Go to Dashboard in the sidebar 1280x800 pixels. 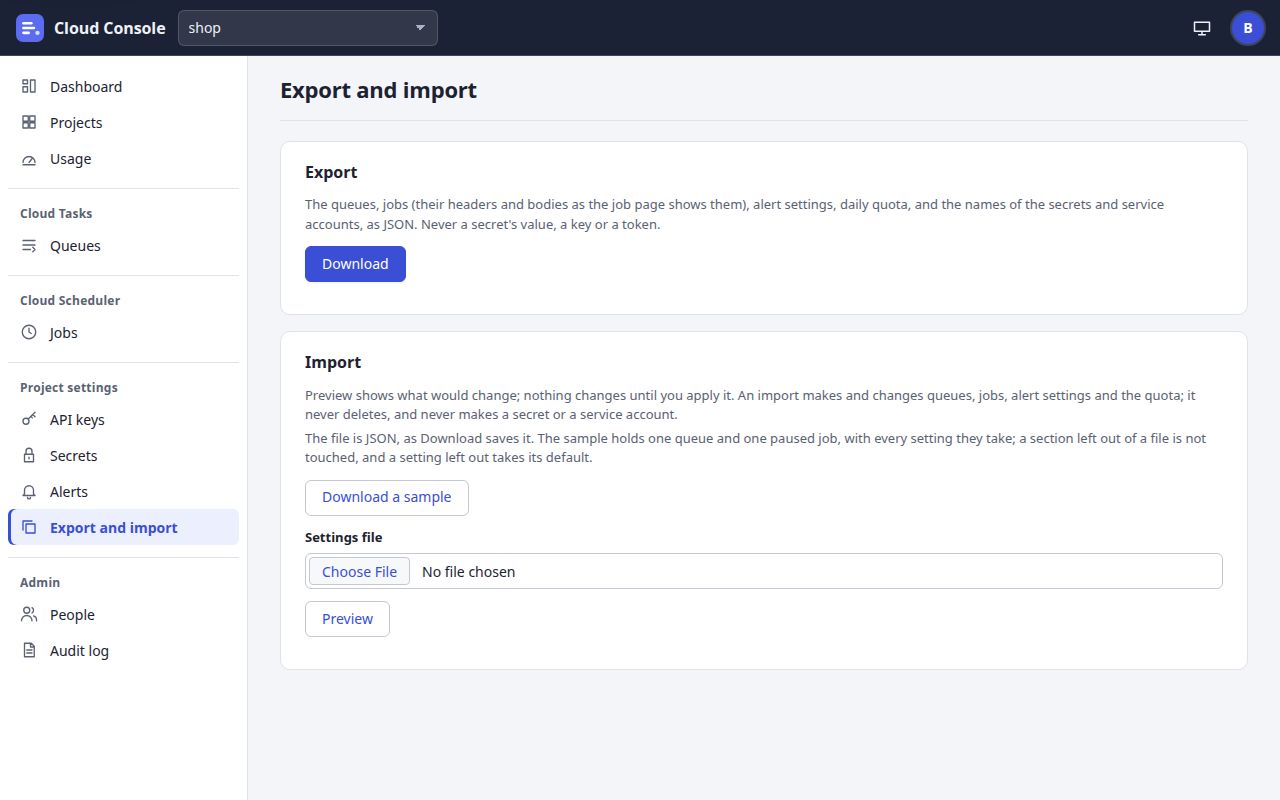[x=124, y=87]
